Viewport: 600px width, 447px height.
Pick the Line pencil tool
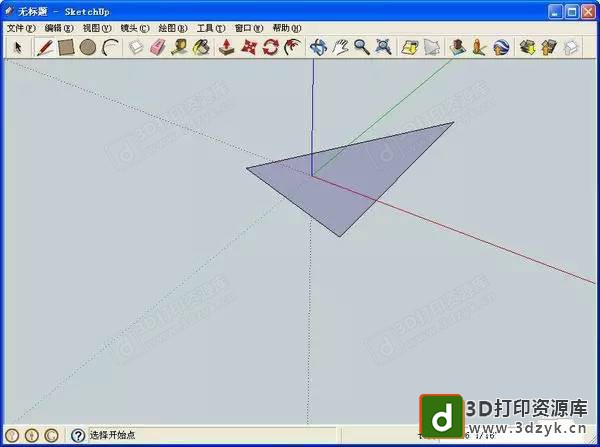pyautogui.click(x=45, y=47)
